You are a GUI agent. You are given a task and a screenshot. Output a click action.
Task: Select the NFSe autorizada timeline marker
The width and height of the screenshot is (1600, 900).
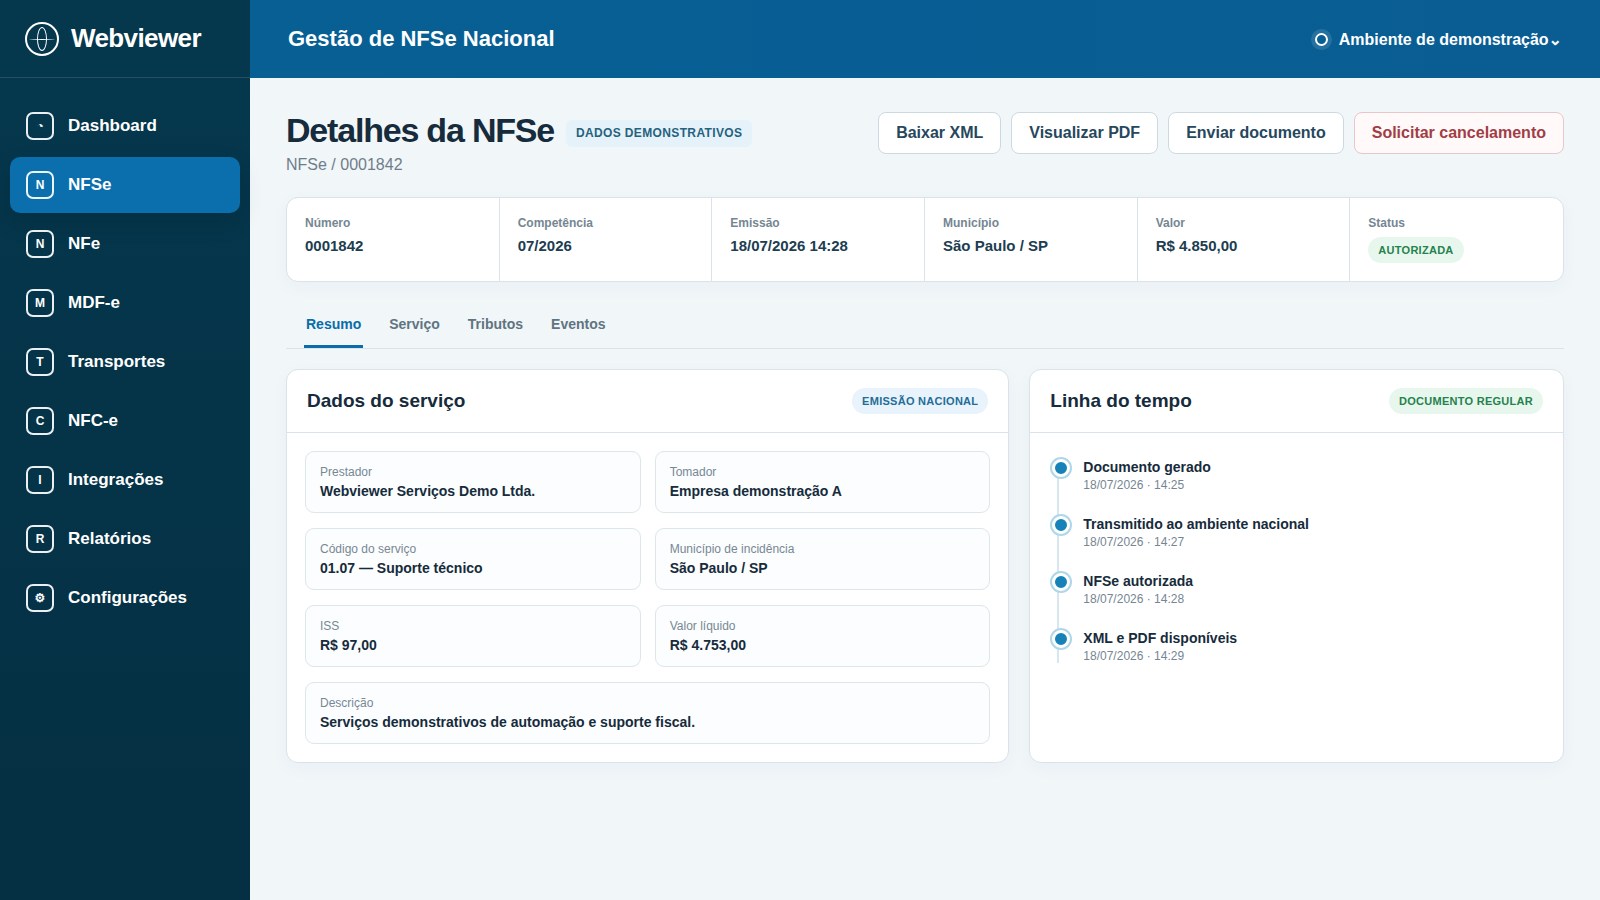tap(1061, 582)
